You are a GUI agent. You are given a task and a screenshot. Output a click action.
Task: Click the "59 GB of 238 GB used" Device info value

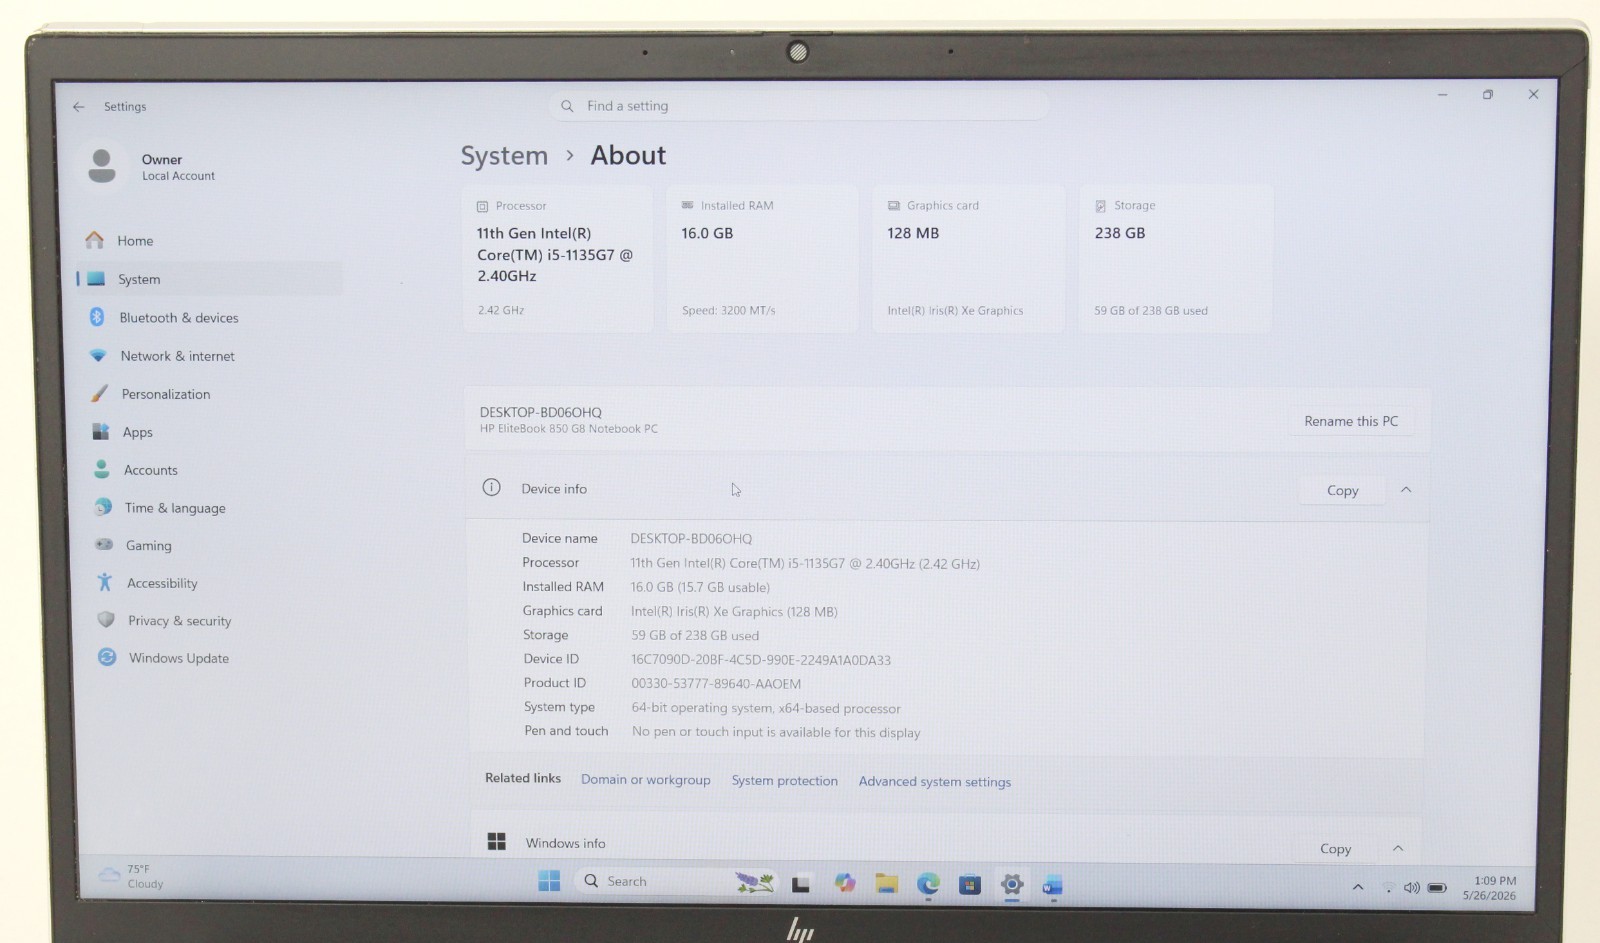pos(695,636)
